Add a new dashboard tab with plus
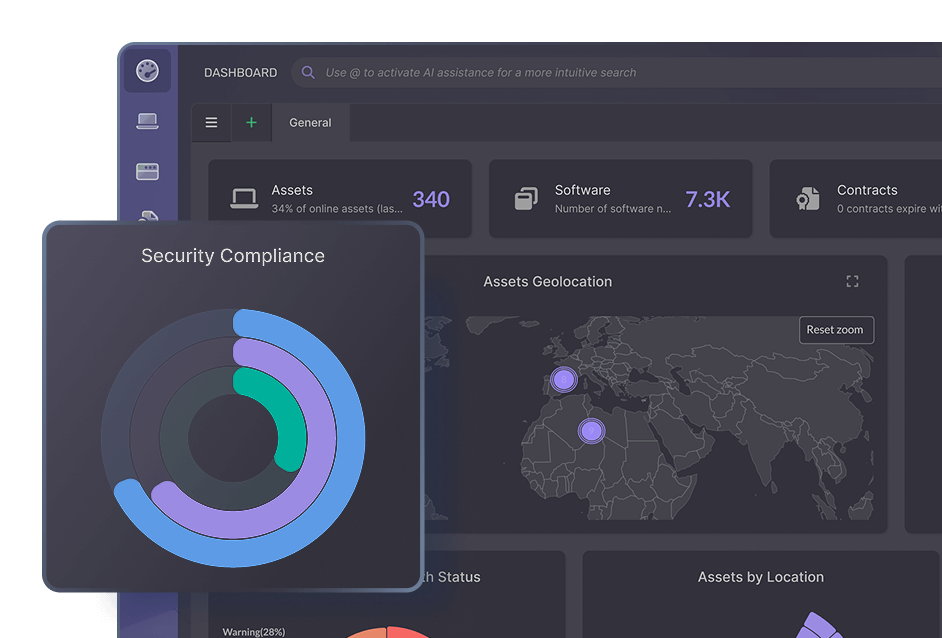942x638 pixels. [251, 123]
